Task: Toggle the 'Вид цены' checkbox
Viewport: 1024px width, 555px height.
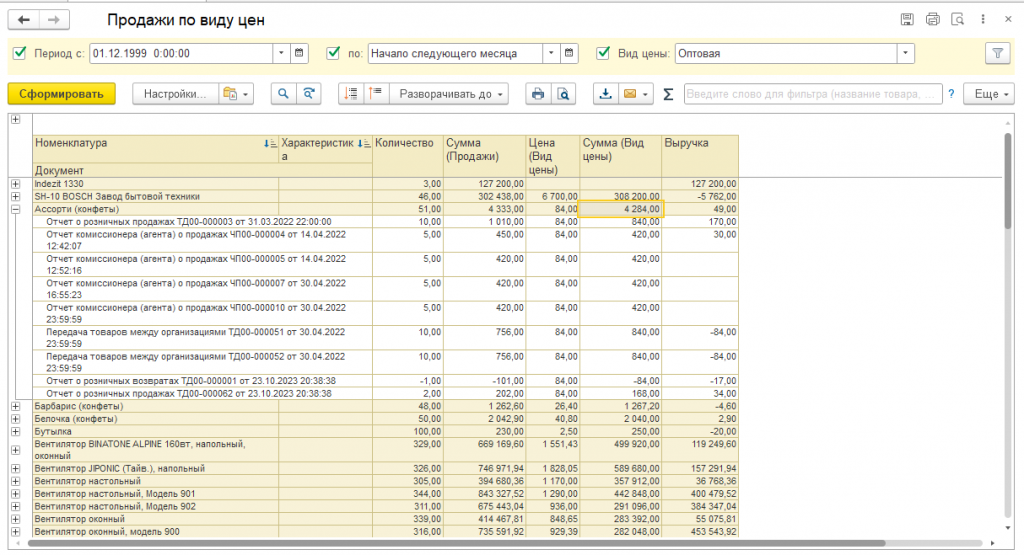Action: click(603, 53)
